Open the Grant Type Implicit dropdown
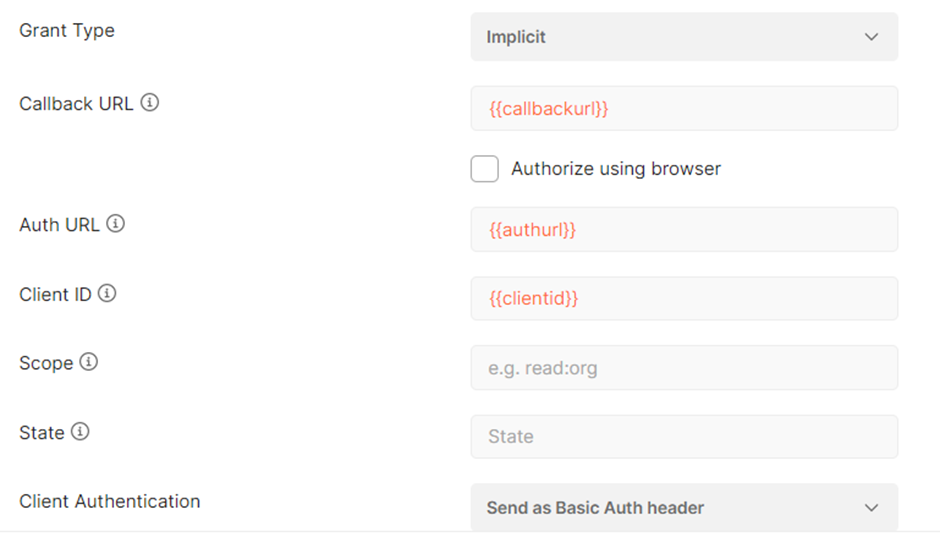940x537 pixels. [x=684, y=37]
